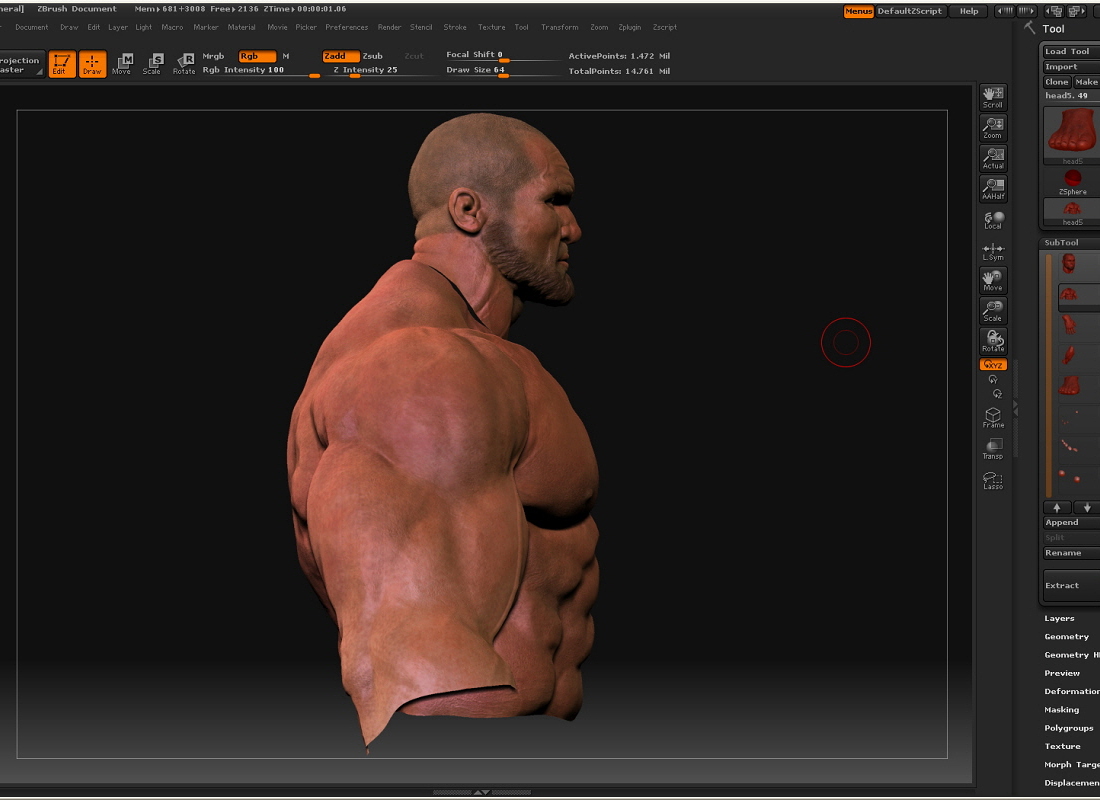1100x800 pixels.
Task: Select the Frame tool icon
Action: 992,417
